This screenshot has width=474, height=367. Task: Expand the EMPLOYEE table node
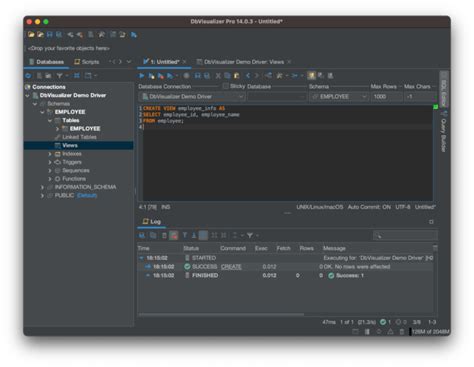(57, 129)
